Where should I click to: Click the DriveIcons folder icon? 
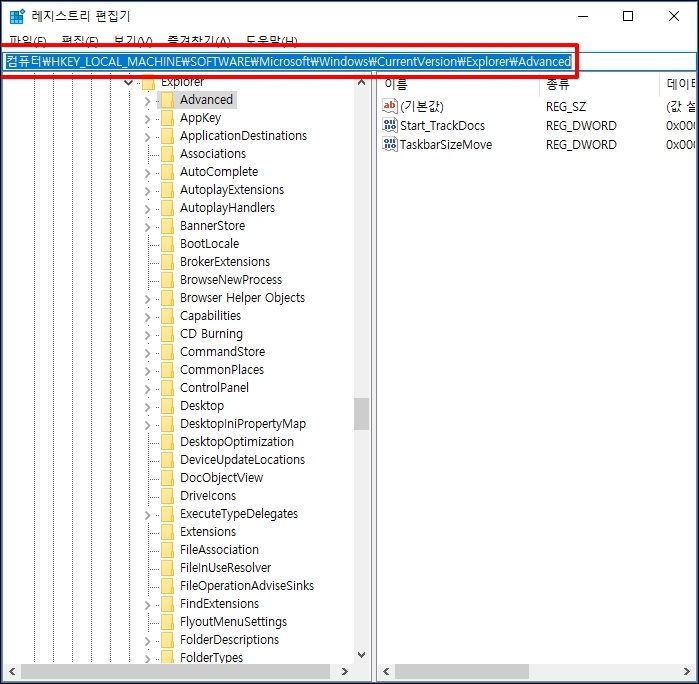167,496
